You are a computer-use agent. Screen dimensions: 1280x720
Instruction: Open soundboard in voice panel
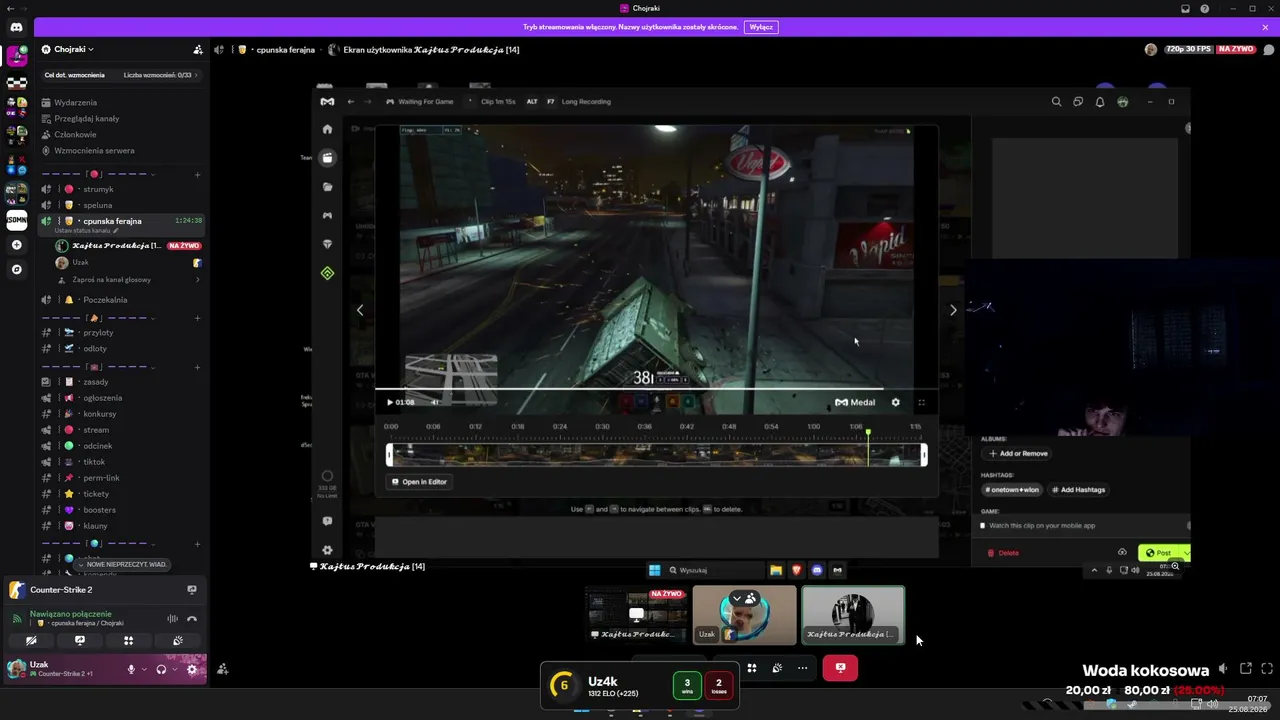(x=177, y=641)
